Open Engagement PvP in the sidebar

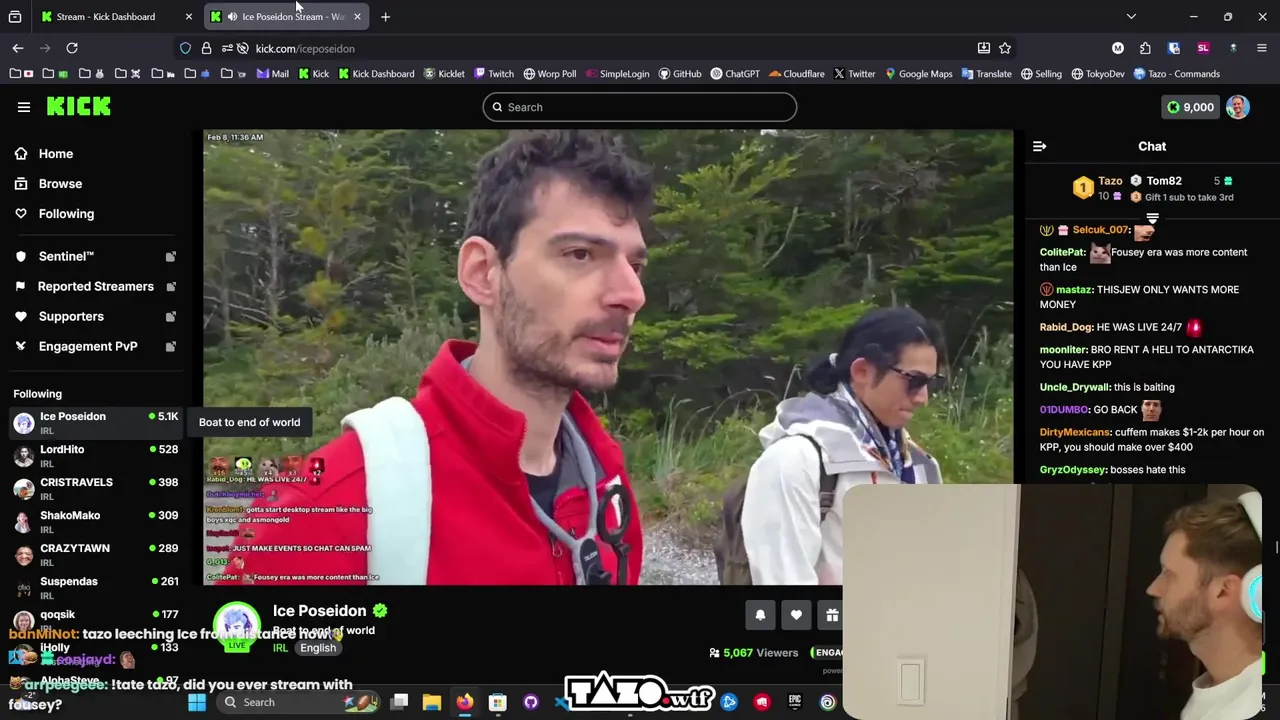coord(88,347)
